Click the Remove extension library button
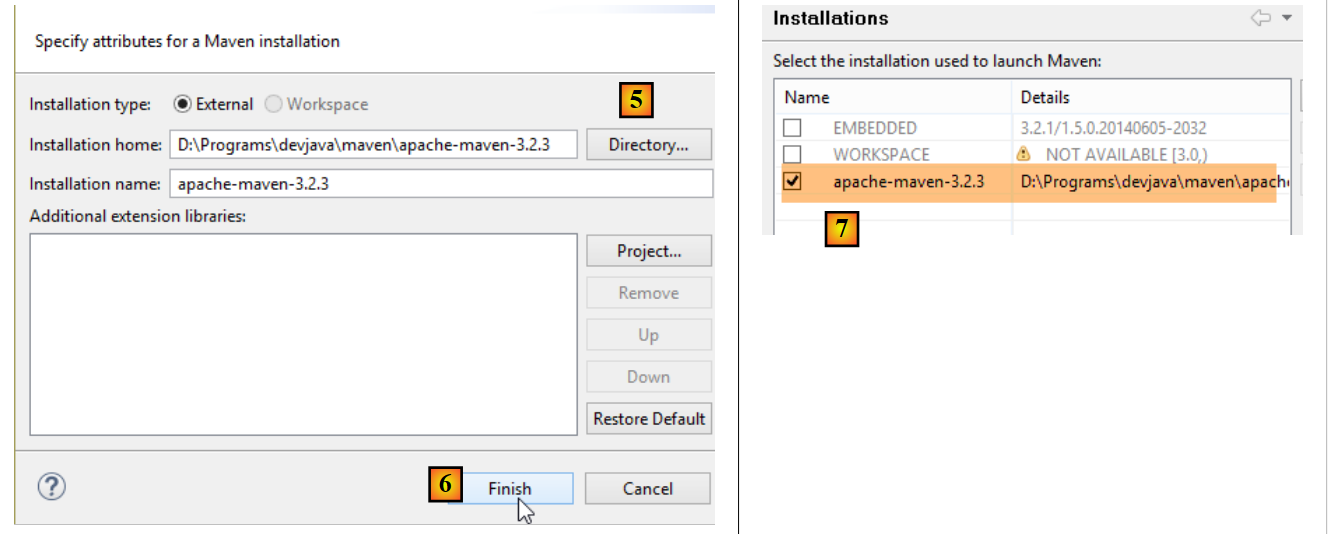The image size is (1333, 534). tap(648, 293)
